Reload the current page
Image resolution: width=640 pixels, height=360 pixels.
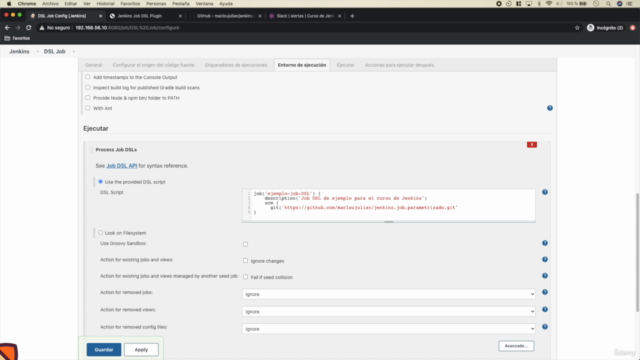pos(29,28)
